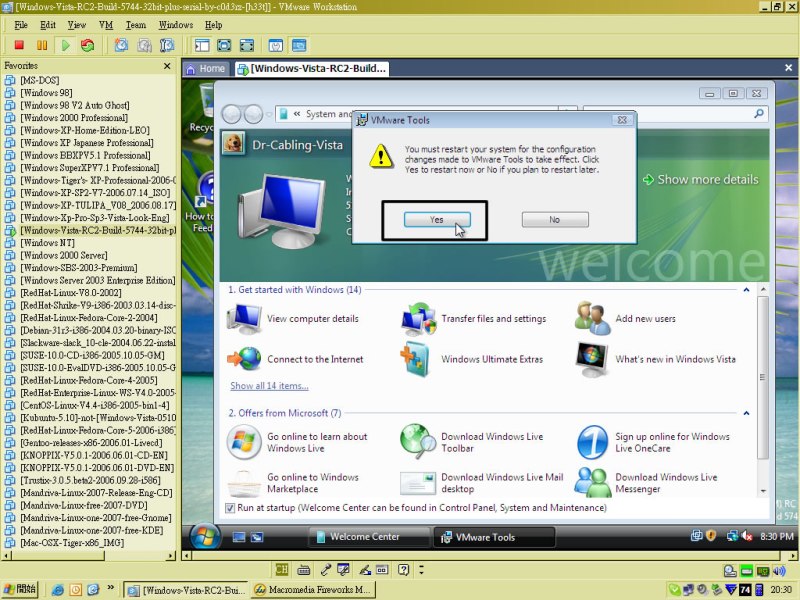
Task: Click the Add new users icon
Action: click(592, 318)
